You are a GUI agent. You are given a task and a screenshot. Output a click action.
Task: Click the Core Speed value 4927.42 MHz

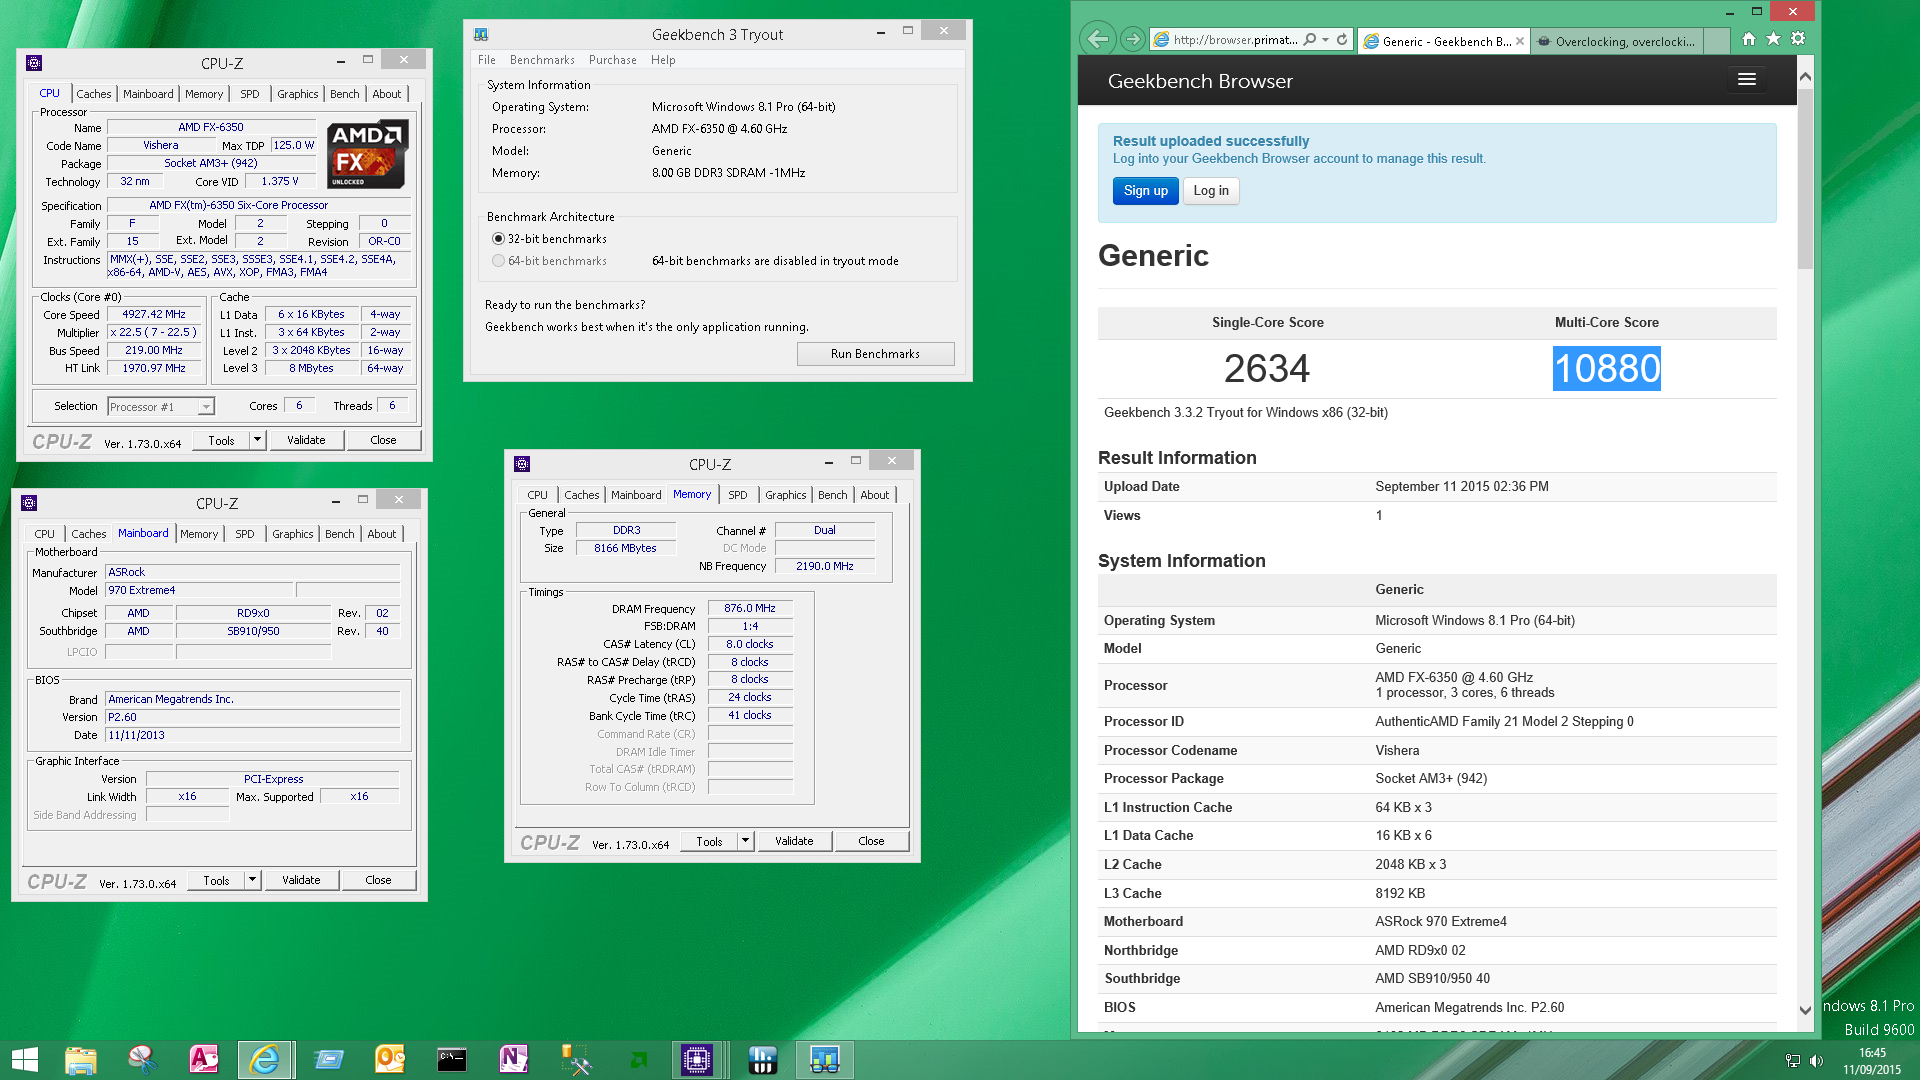pyautogui.click(x=154, y=314)
